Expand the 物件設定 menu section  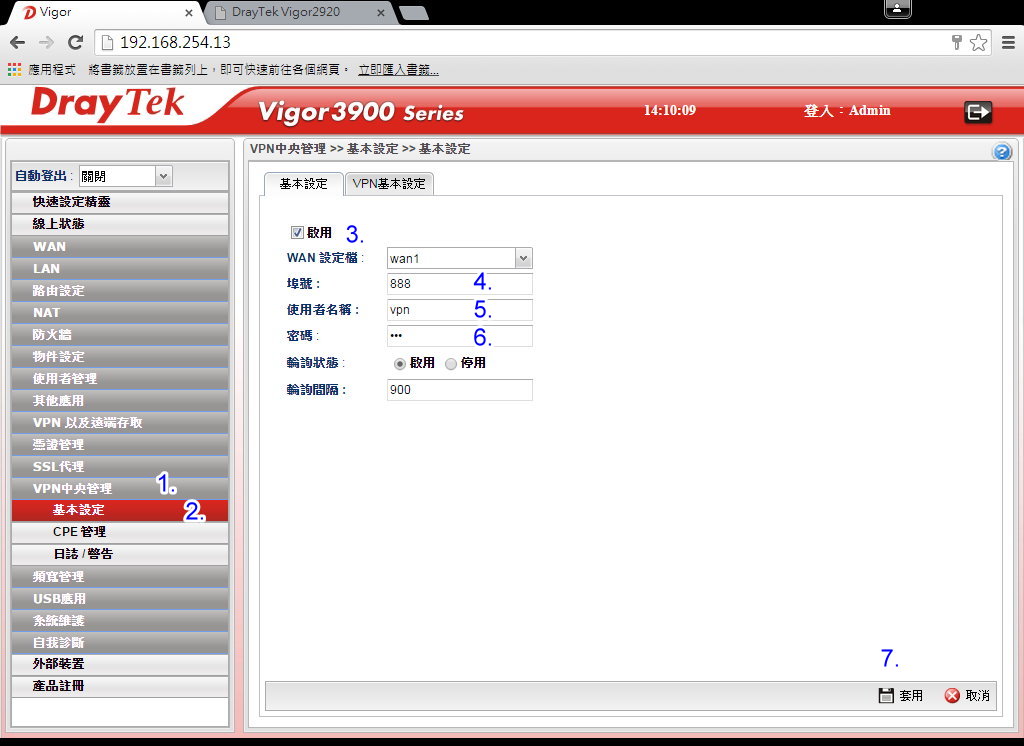(x=120, y=357)
